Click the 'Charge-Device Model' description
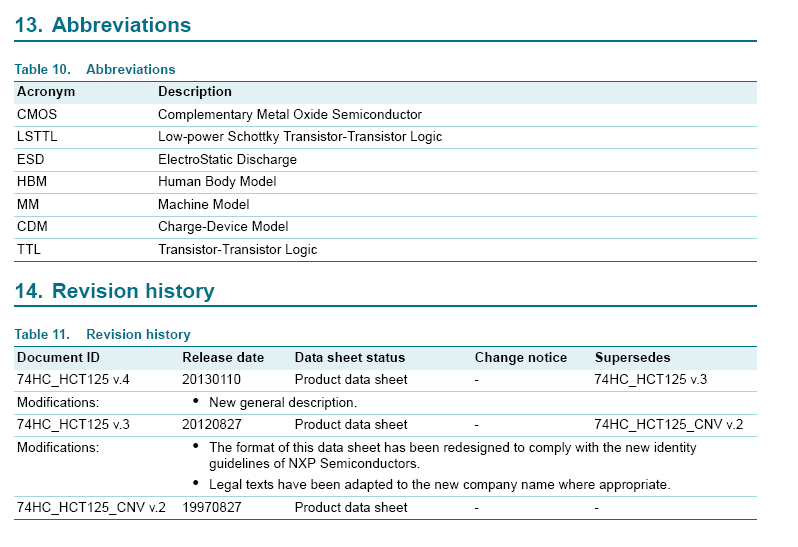Viewport: 798px width, 547px height. 223,226
